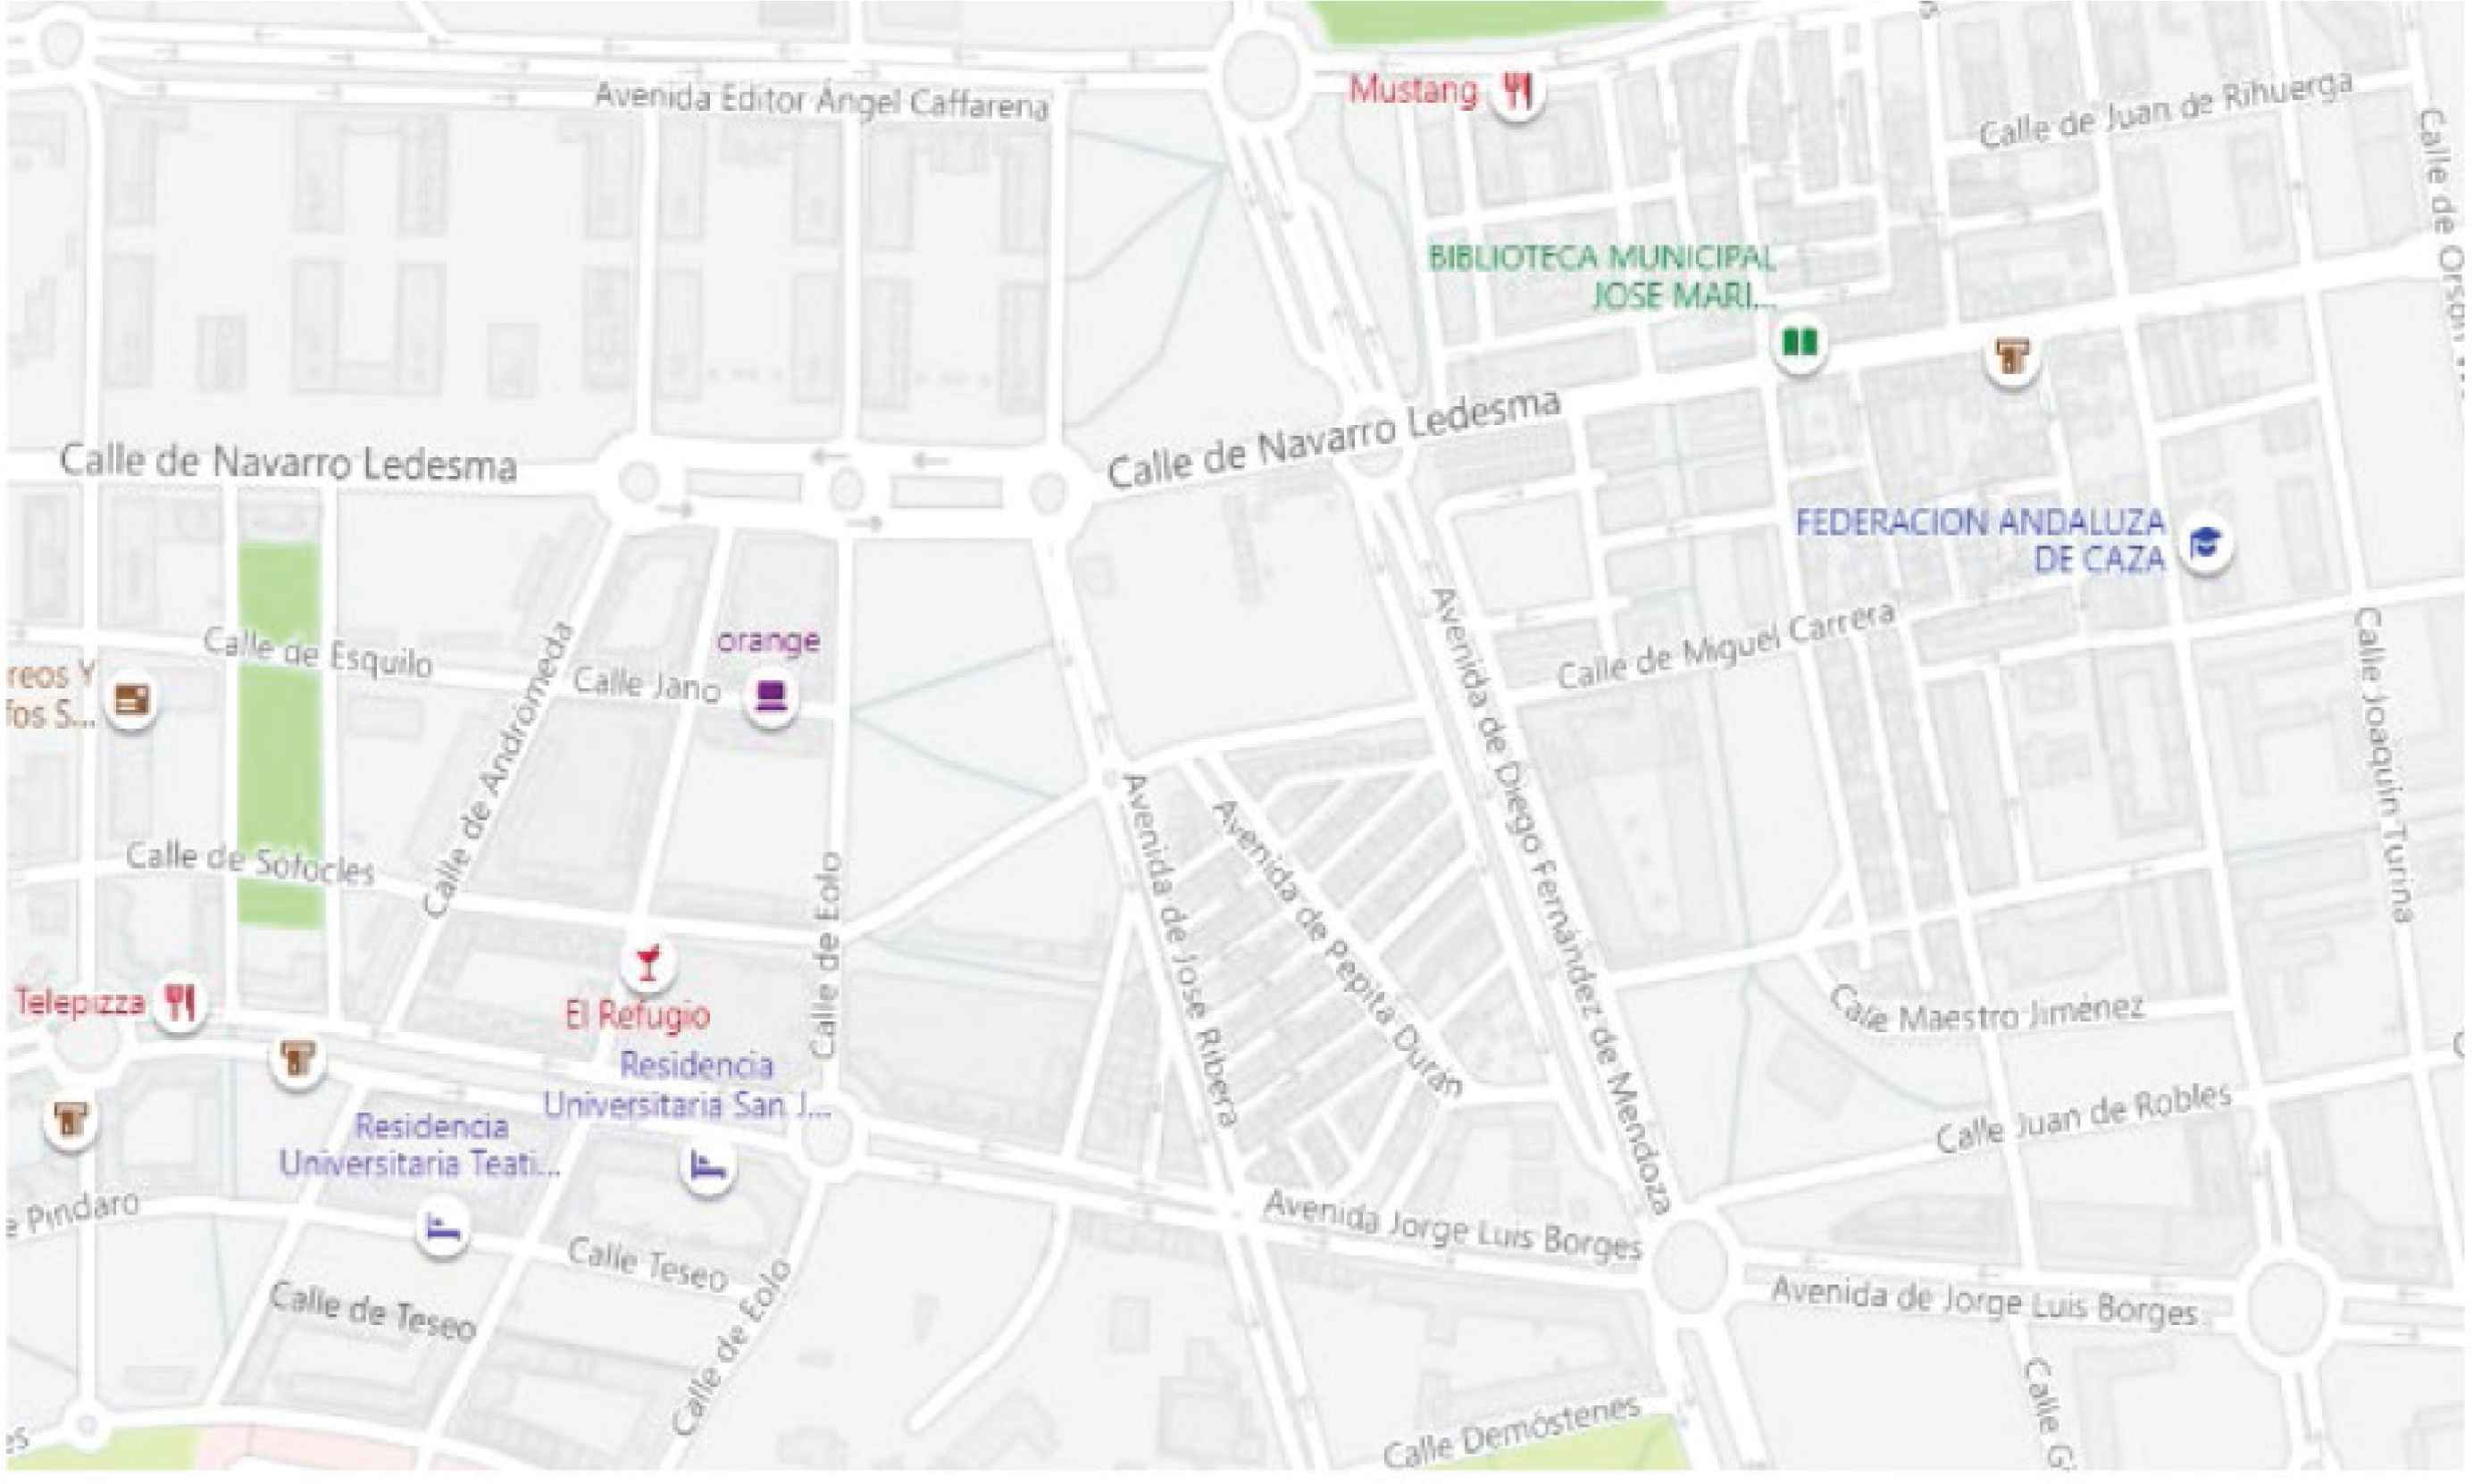Viewport: 2473px width, 1484px height.
Task: Select Residencia Universitaria Teati... bed icon
Action: [443, 1229]
